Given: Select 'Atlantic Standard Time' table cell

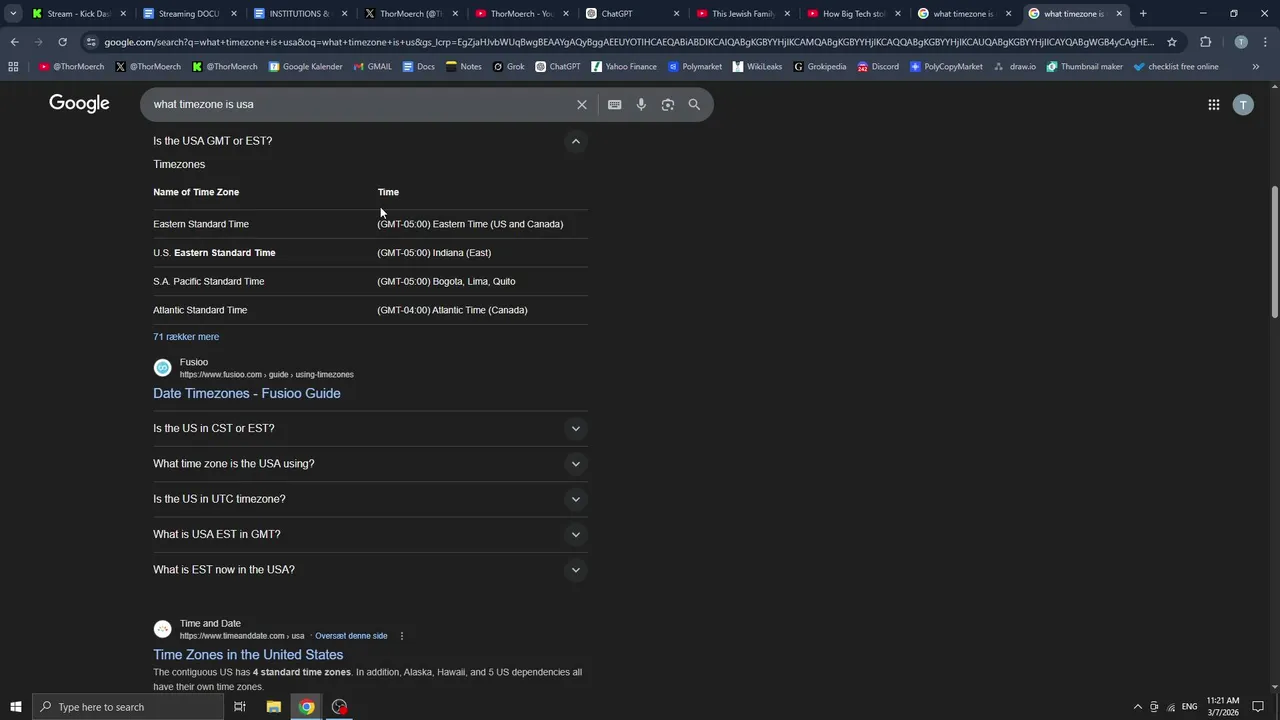Looking at the screenshot, I should click(x=200, y=310).
